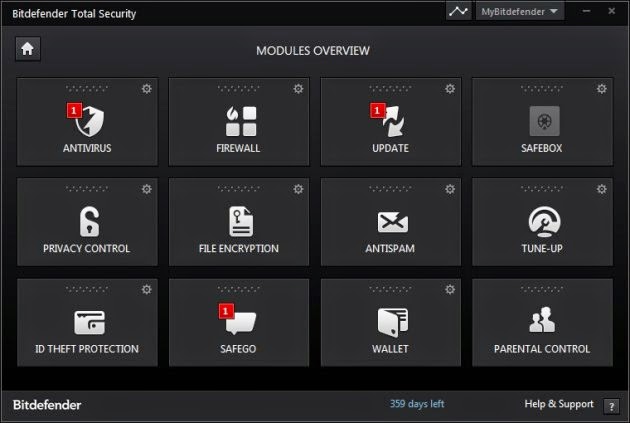This screenshot has height=423, width=630.
Task: Open ID Theft Protection settings gear
Action: click(147, 290)
